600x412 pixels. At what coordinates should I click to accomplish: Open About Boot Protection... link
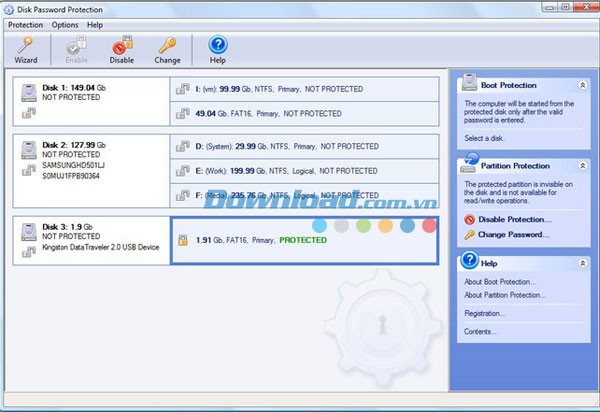click(500, 282)
